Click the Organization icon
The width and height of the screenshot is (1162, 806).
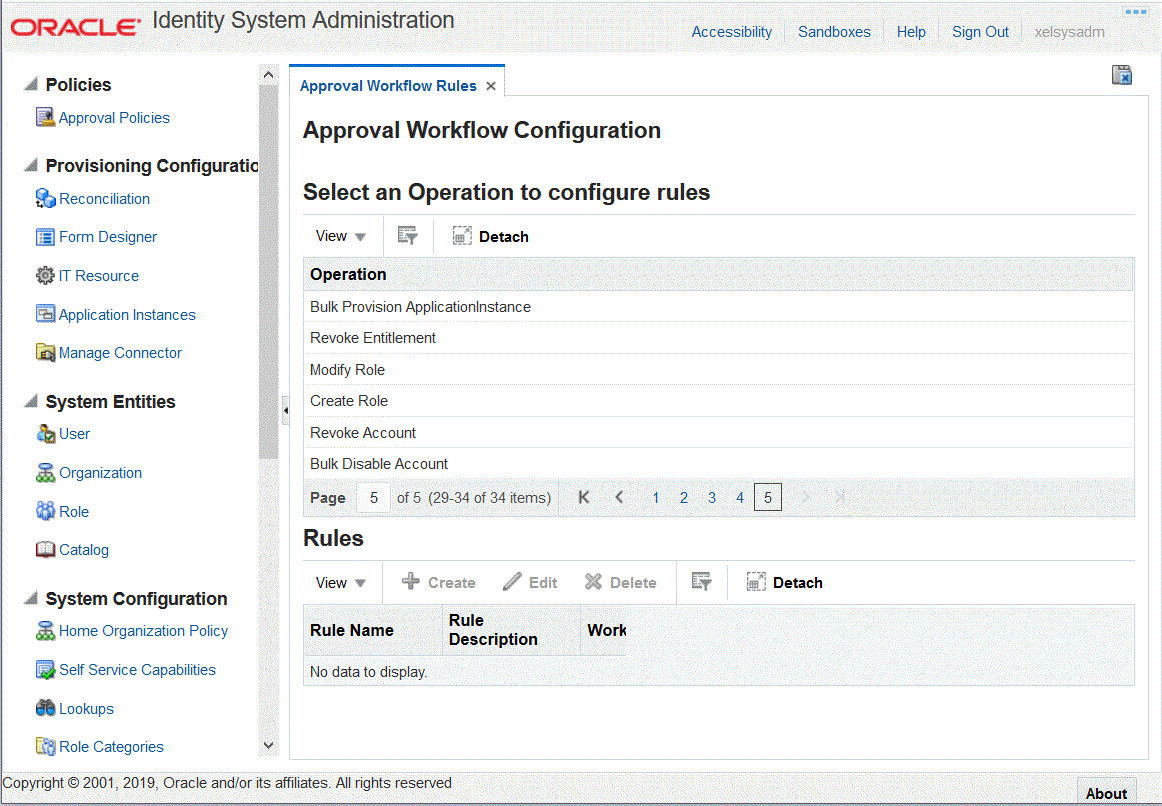[45, 473]
